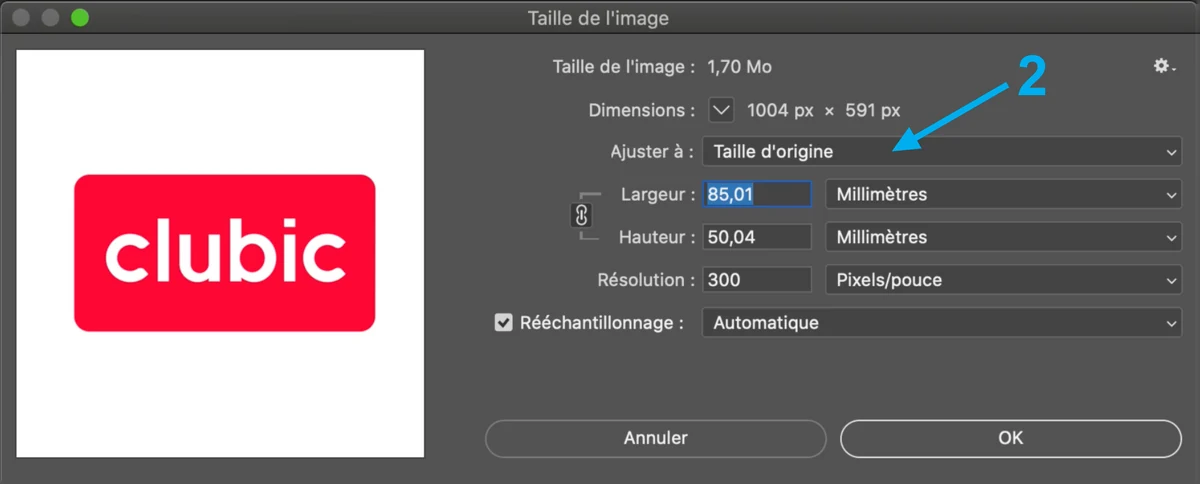The image size is (1200, 484).
Task: Click the Résolution value field
Action: click(757, 280)
